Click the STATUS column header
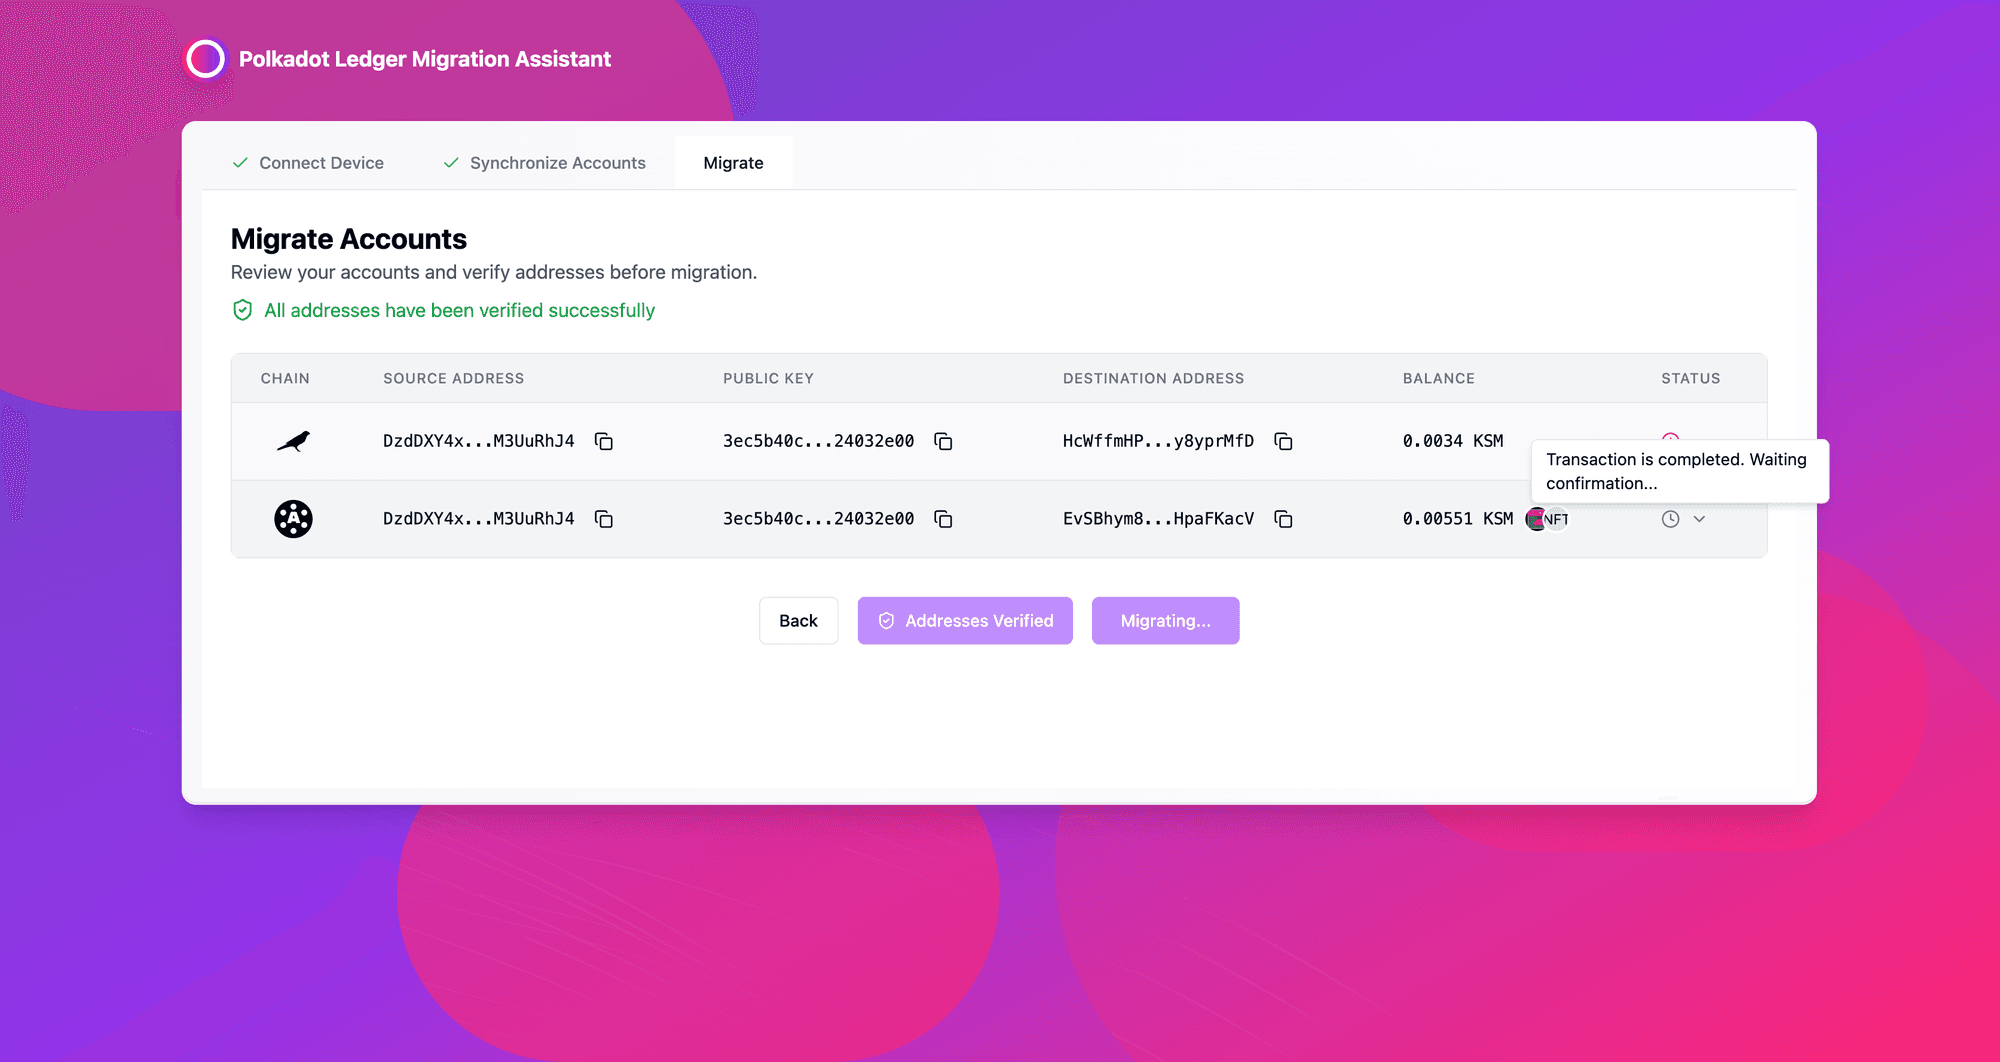Image resolution: width=2000 pixels, height=1062 pixels. pos(1690,378)
